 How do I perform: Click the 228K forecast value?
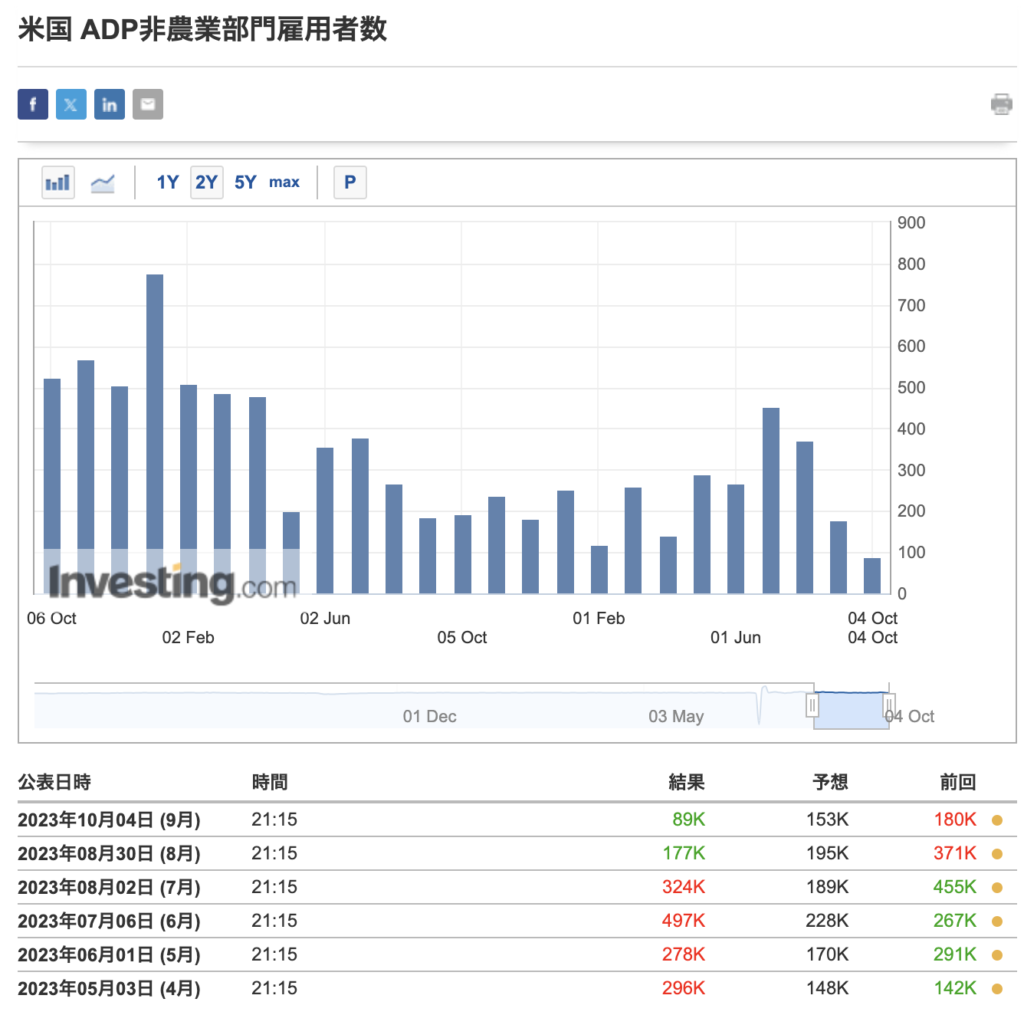[x=827, y=921]
